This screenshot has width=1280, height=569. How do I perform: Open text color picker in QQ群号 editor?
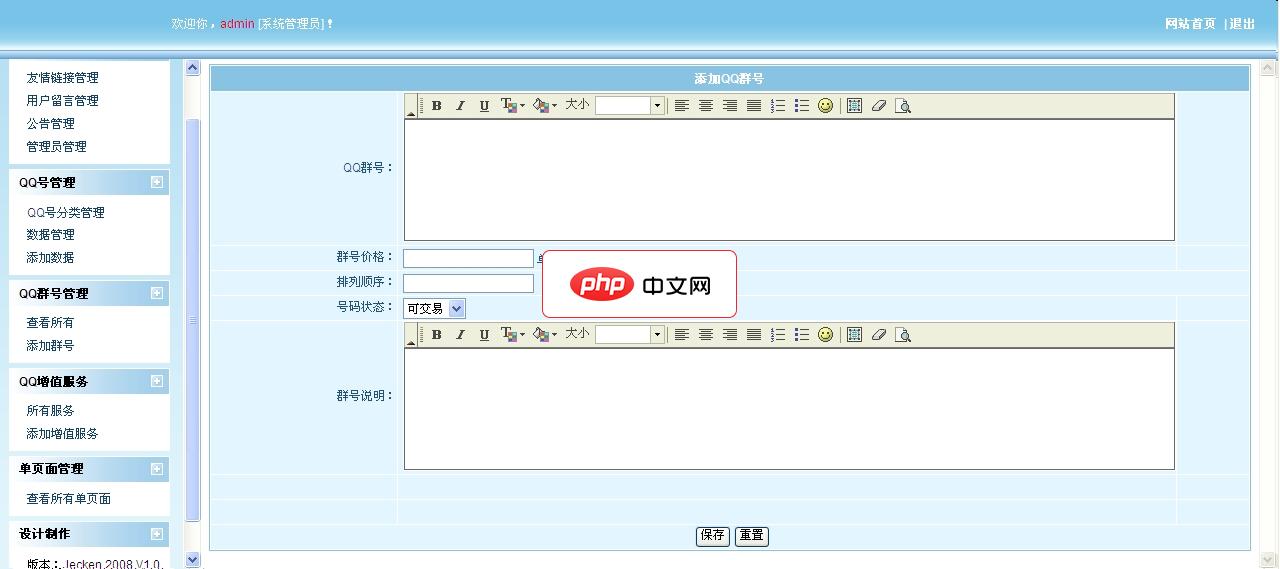(x=512, y=106)
